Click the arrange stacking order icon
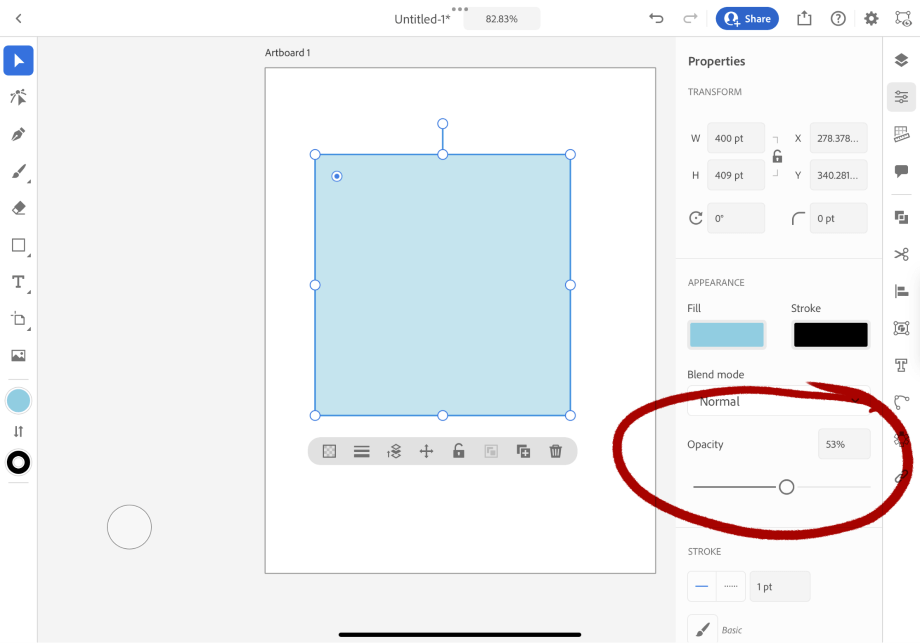Image resolution: width=920 pixels, height=643 pixels. tap(394, 451)
